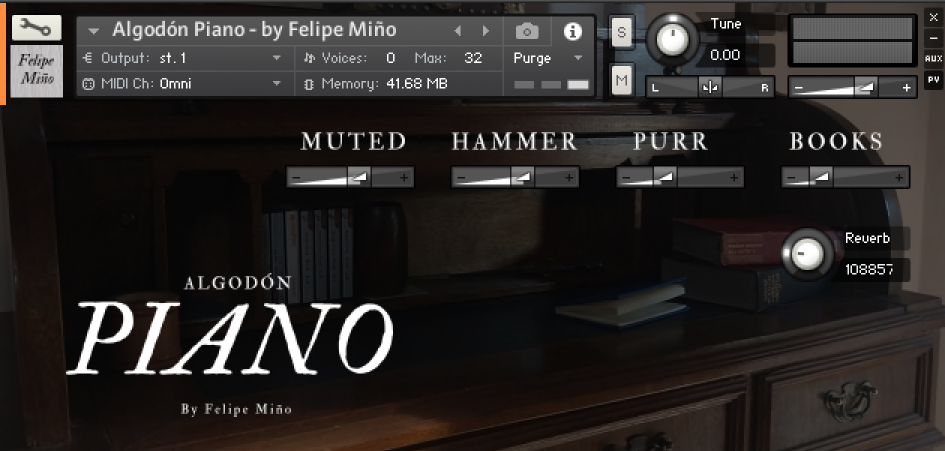This screenshot has height=451, width=945.
Task: Mute the instrument with M button
Action: 622,80
